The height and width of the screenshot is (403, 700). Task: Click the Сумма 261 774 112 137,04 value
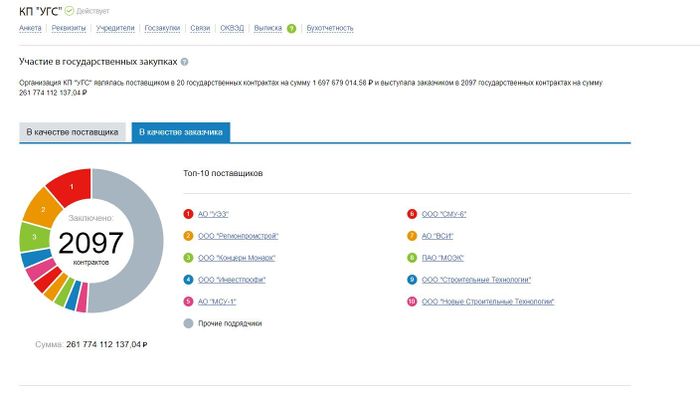pyautogui.click(x=107, y=345)
